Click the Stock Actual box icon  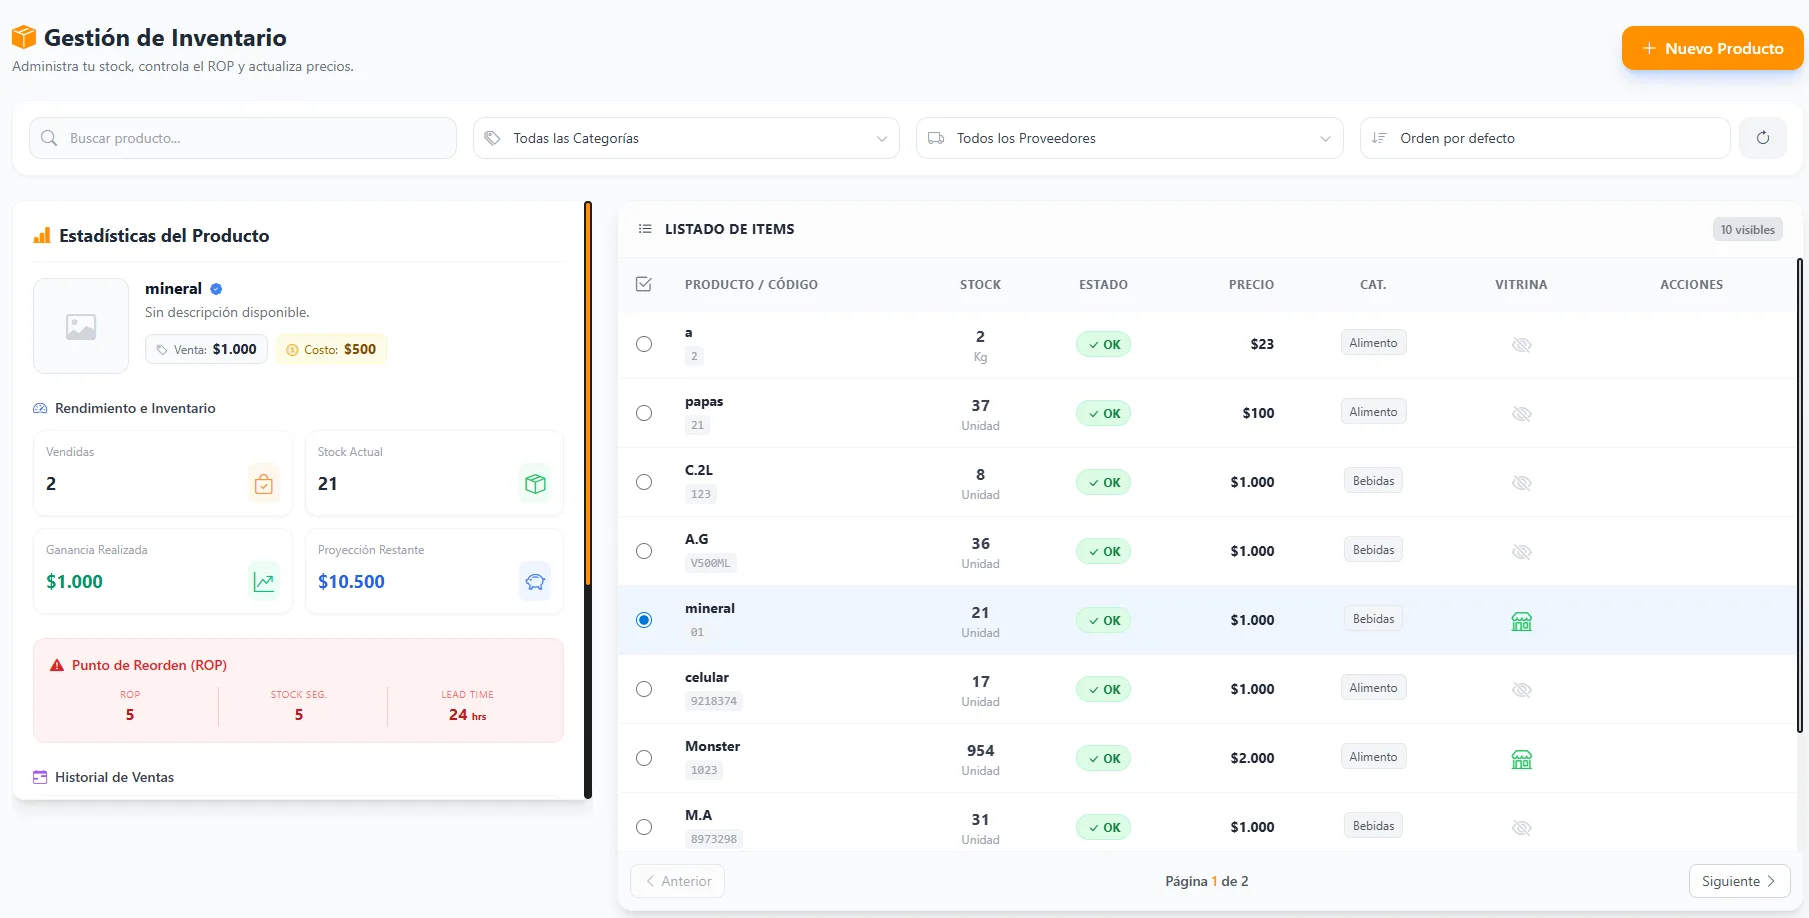535,484
